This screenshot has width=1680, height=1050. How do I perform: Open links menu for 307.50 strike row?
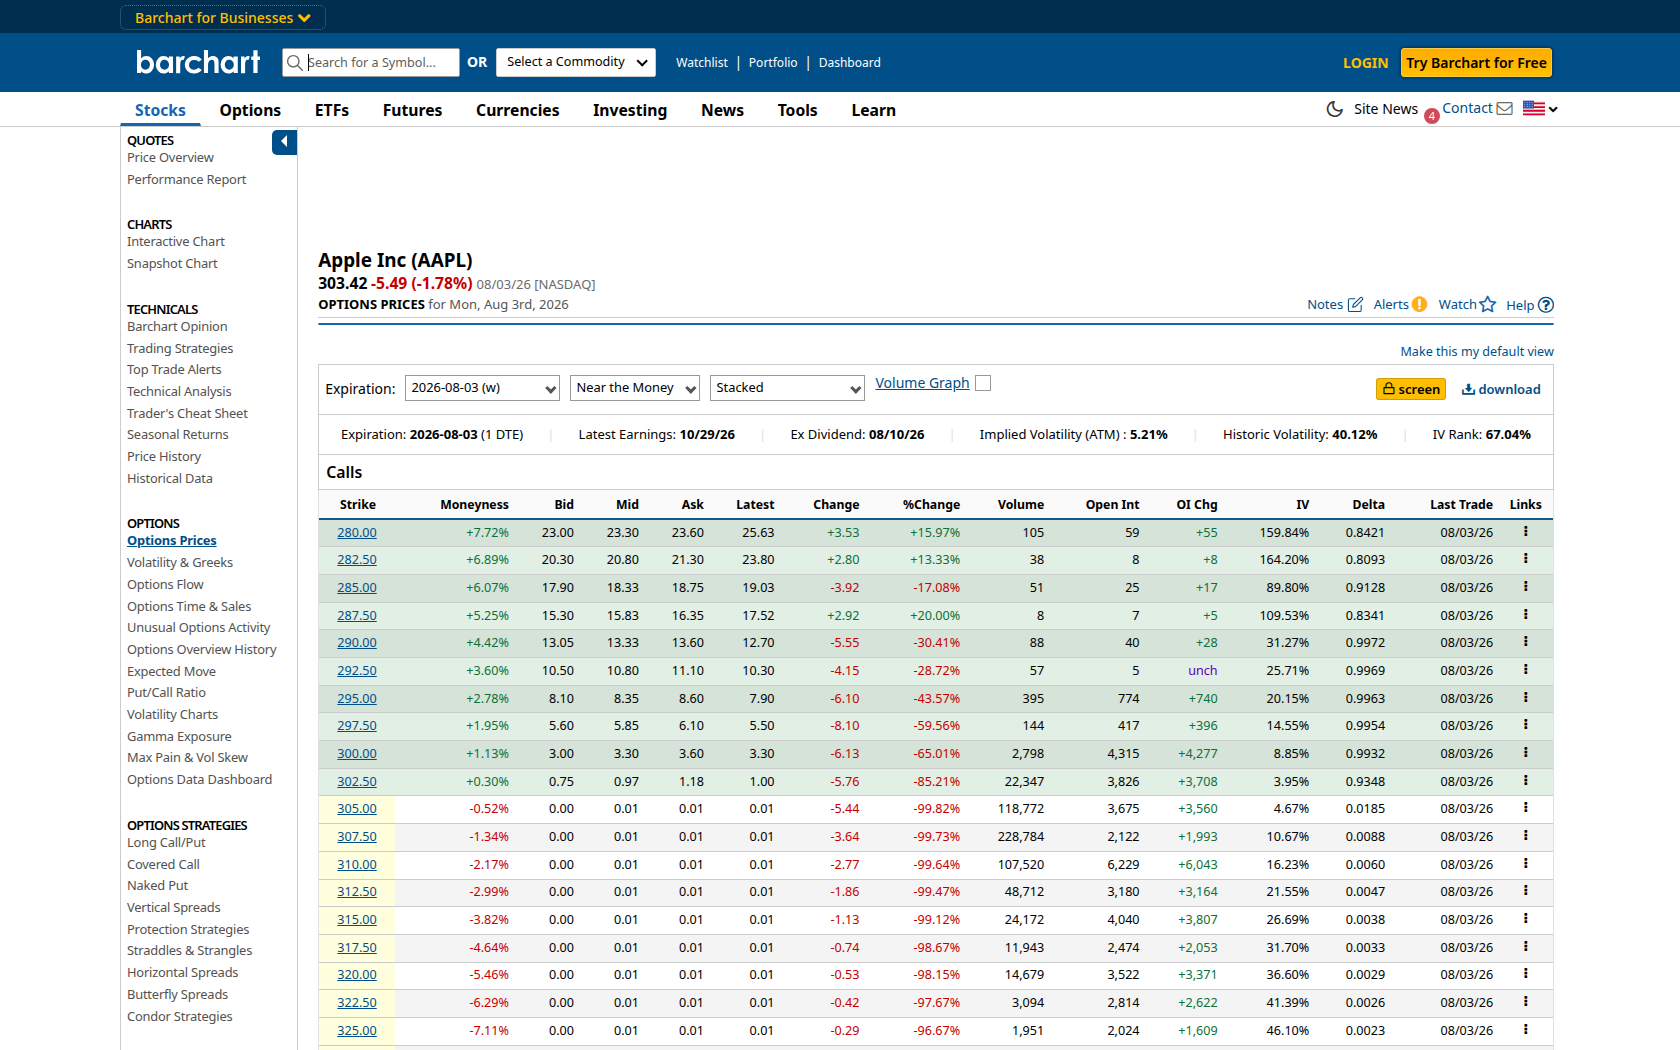1526,836
